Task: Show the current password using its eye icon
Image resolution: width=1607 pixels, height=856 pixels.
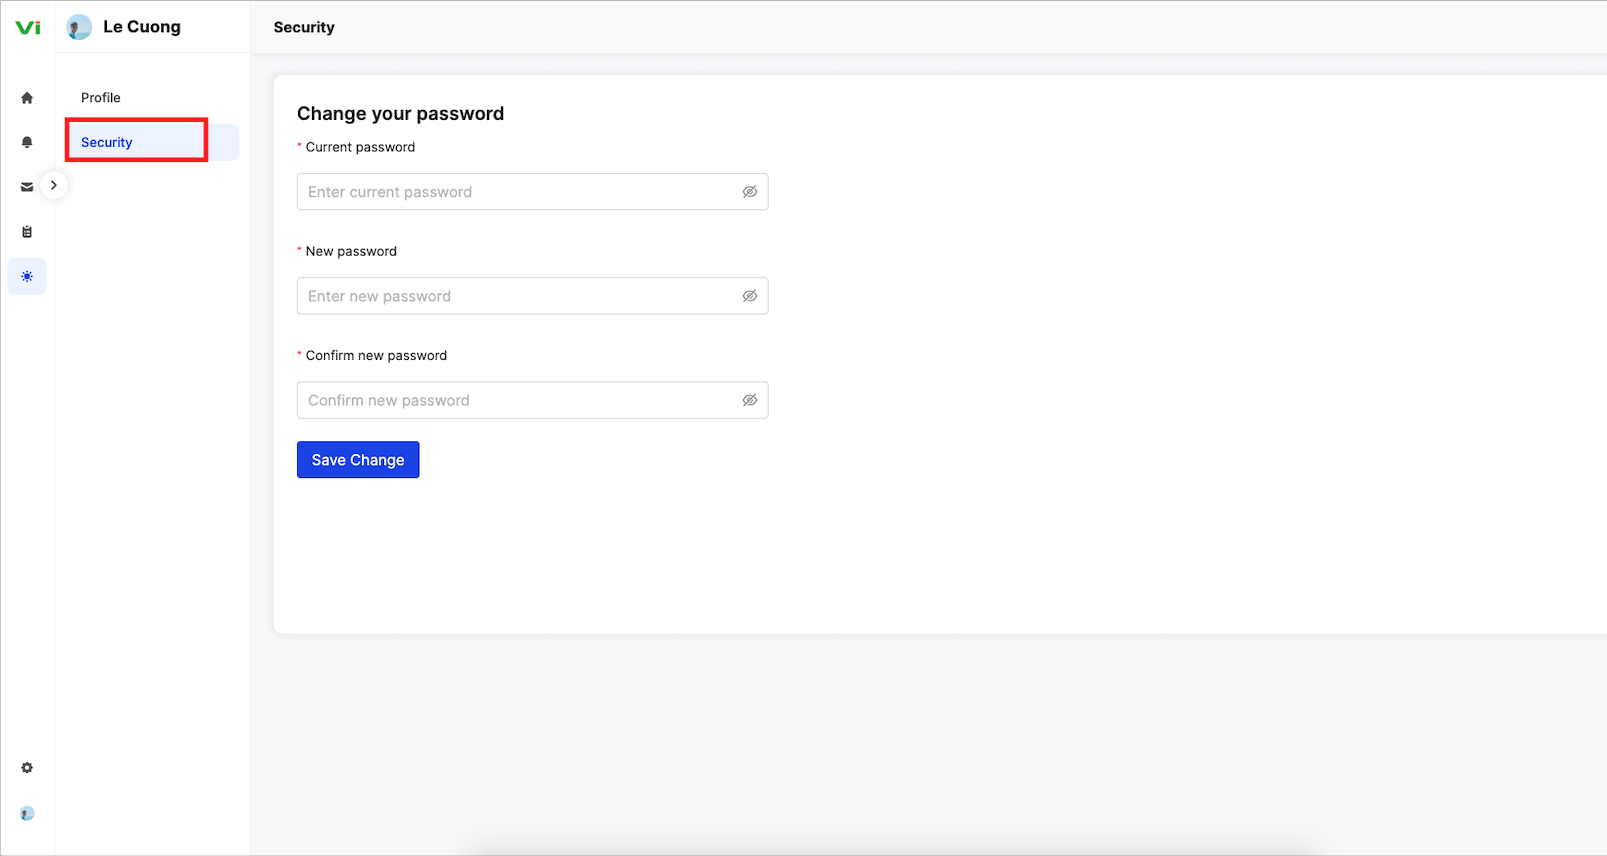Action: (x=749, y=192)
